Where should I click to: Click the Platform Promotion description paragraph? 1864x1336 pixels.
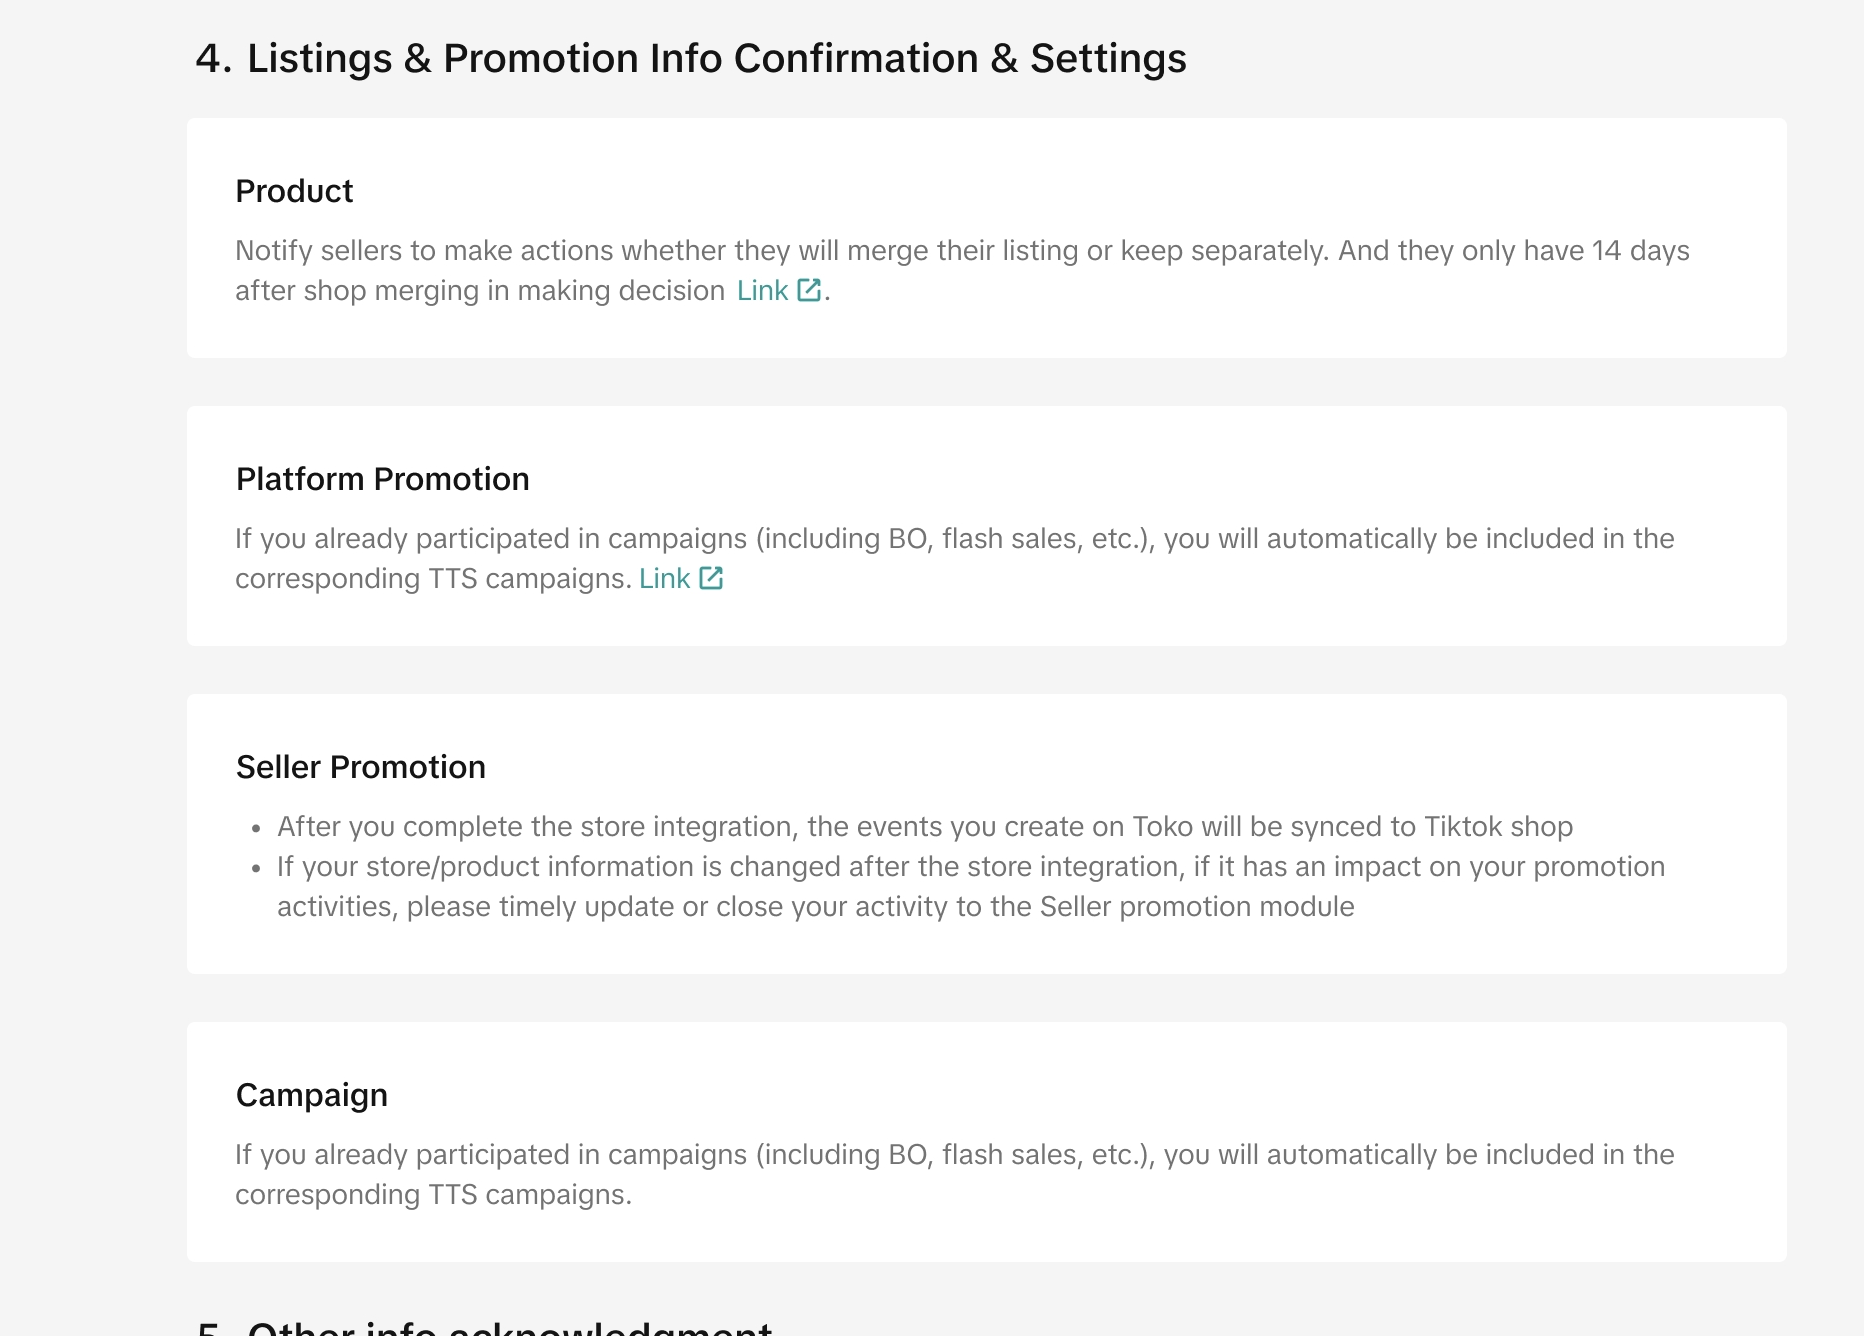coord(954,539)
